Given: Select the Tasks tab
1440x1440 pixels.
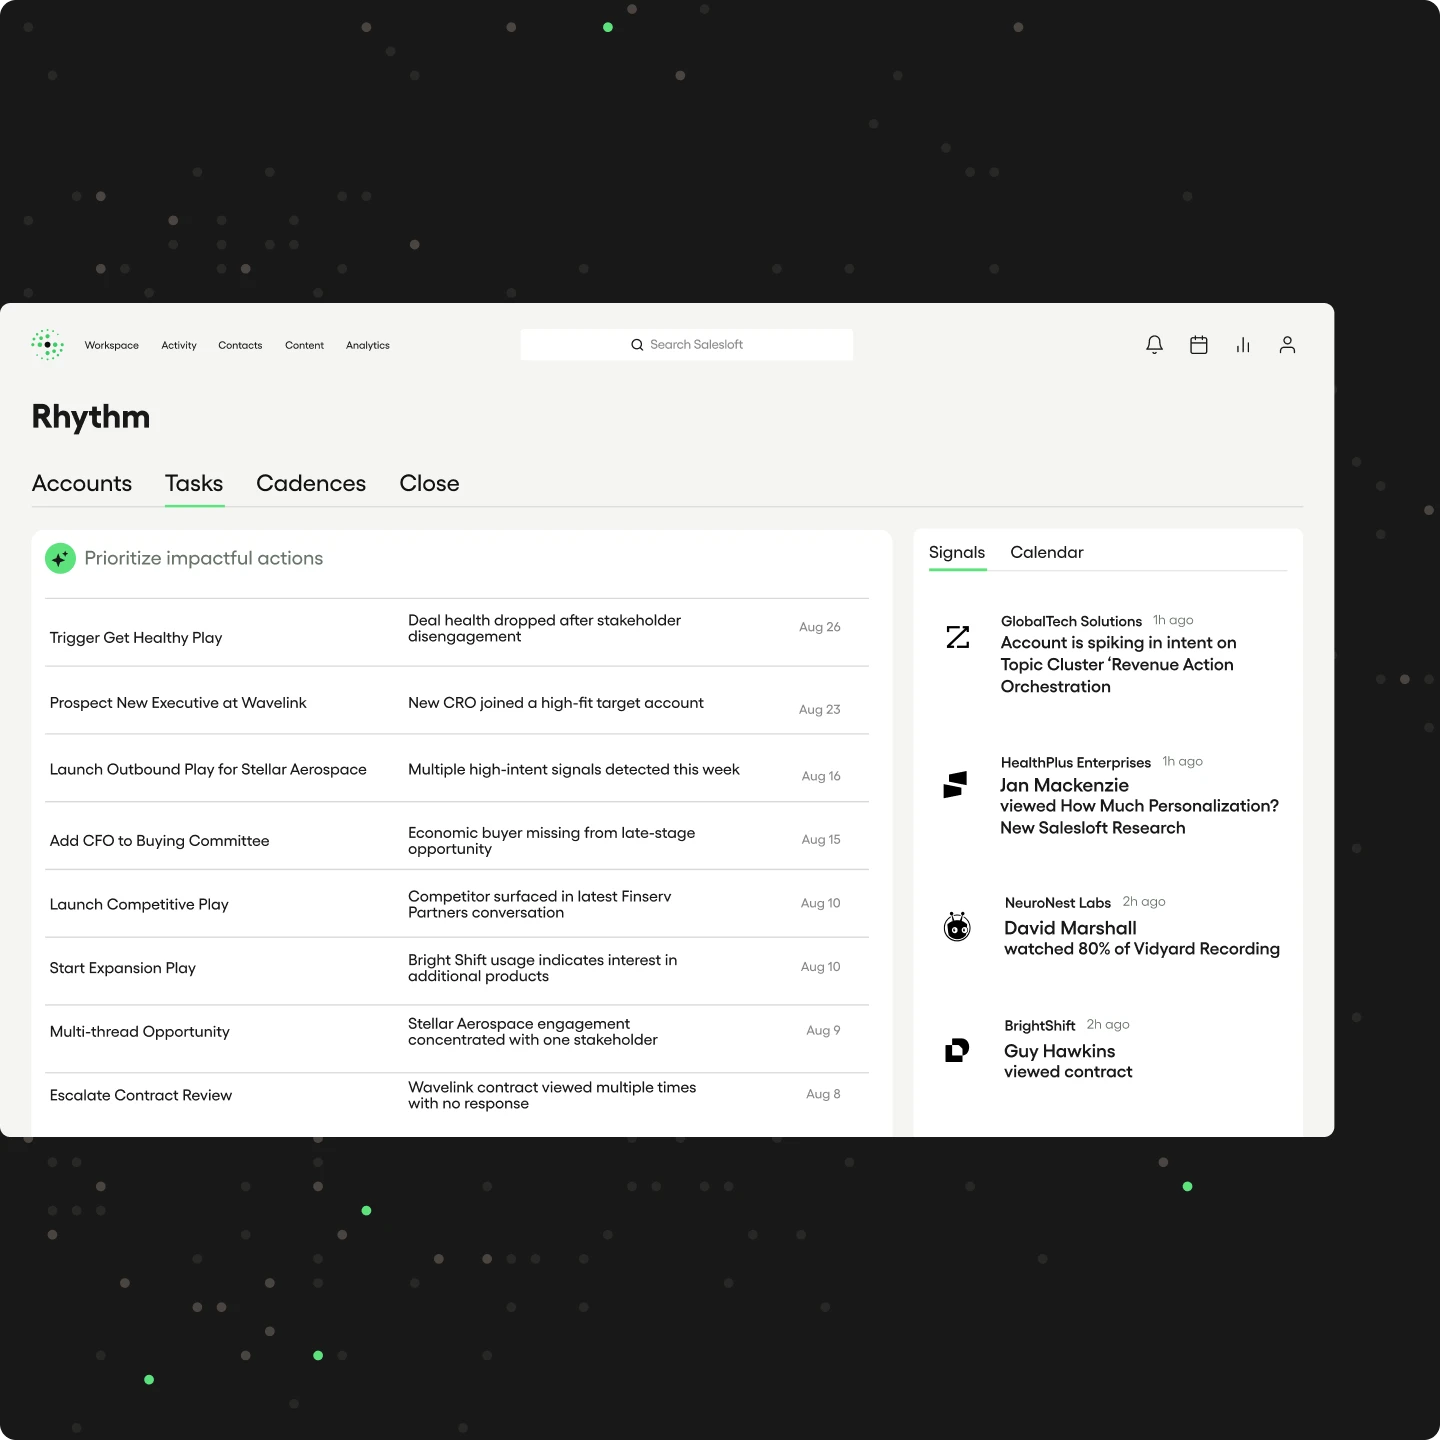Looking at the screenshot, I should [194, 483].
